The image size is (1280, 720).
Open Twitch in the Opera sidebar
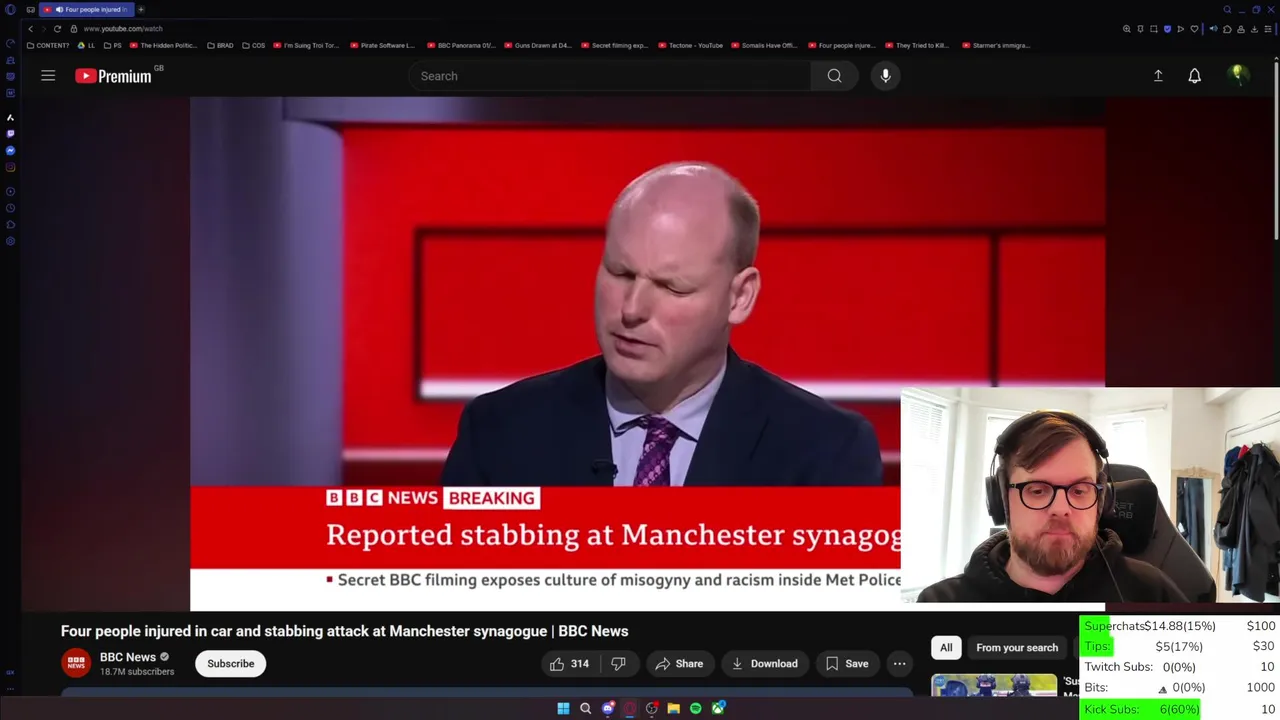(10, 133)
